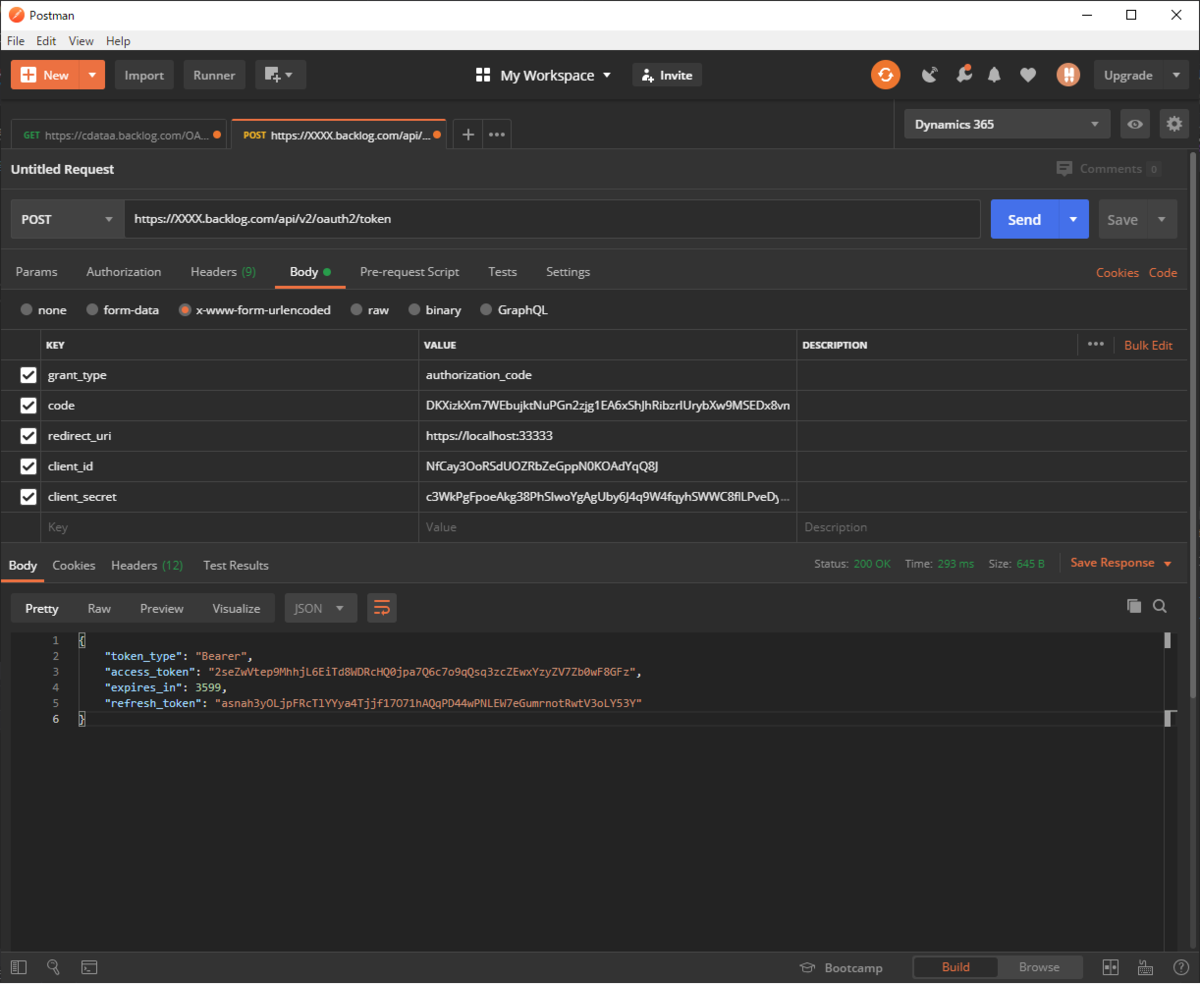The height and width of the screenshot is (984, 1200).
Task: Open two-pane layout icon in status bar
Action: [1110, 967]
